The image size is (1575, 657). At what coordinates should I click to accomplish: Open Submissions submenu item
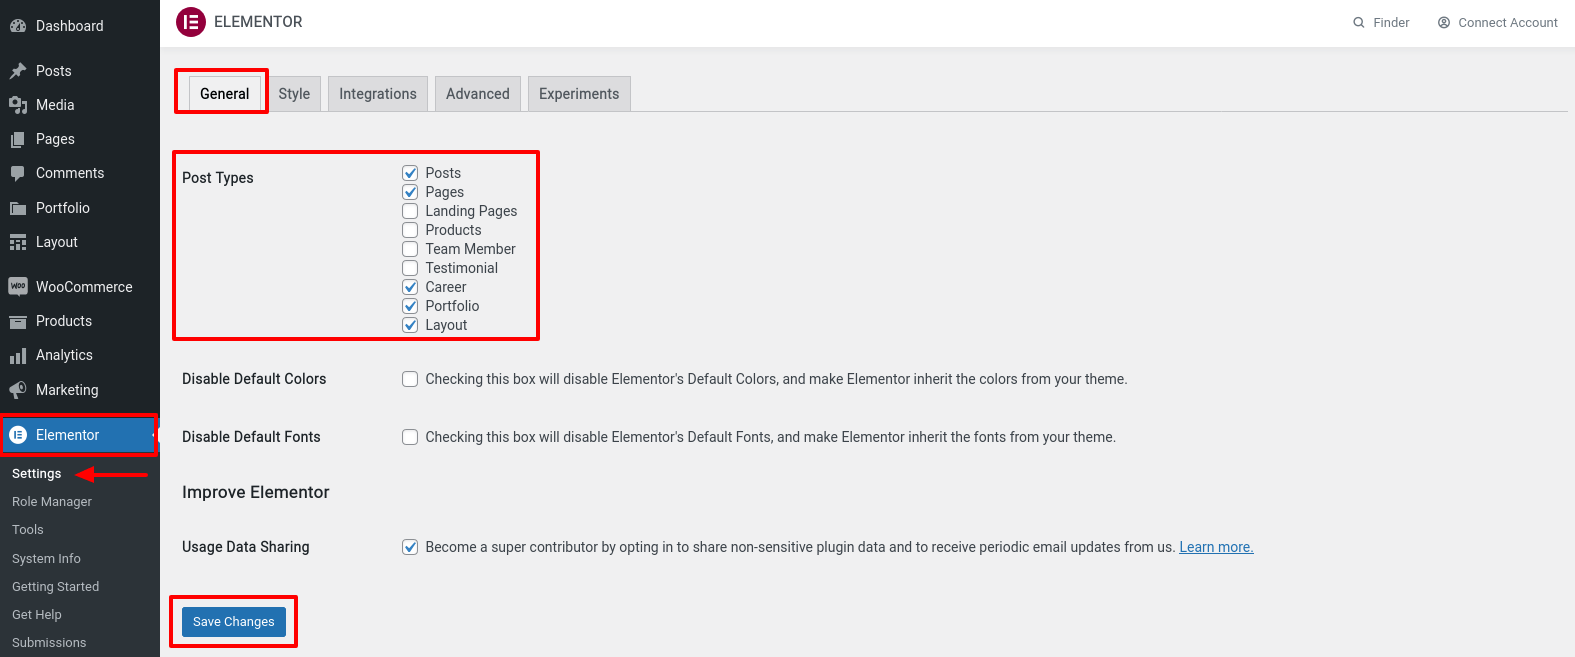(x=49, y=643)
